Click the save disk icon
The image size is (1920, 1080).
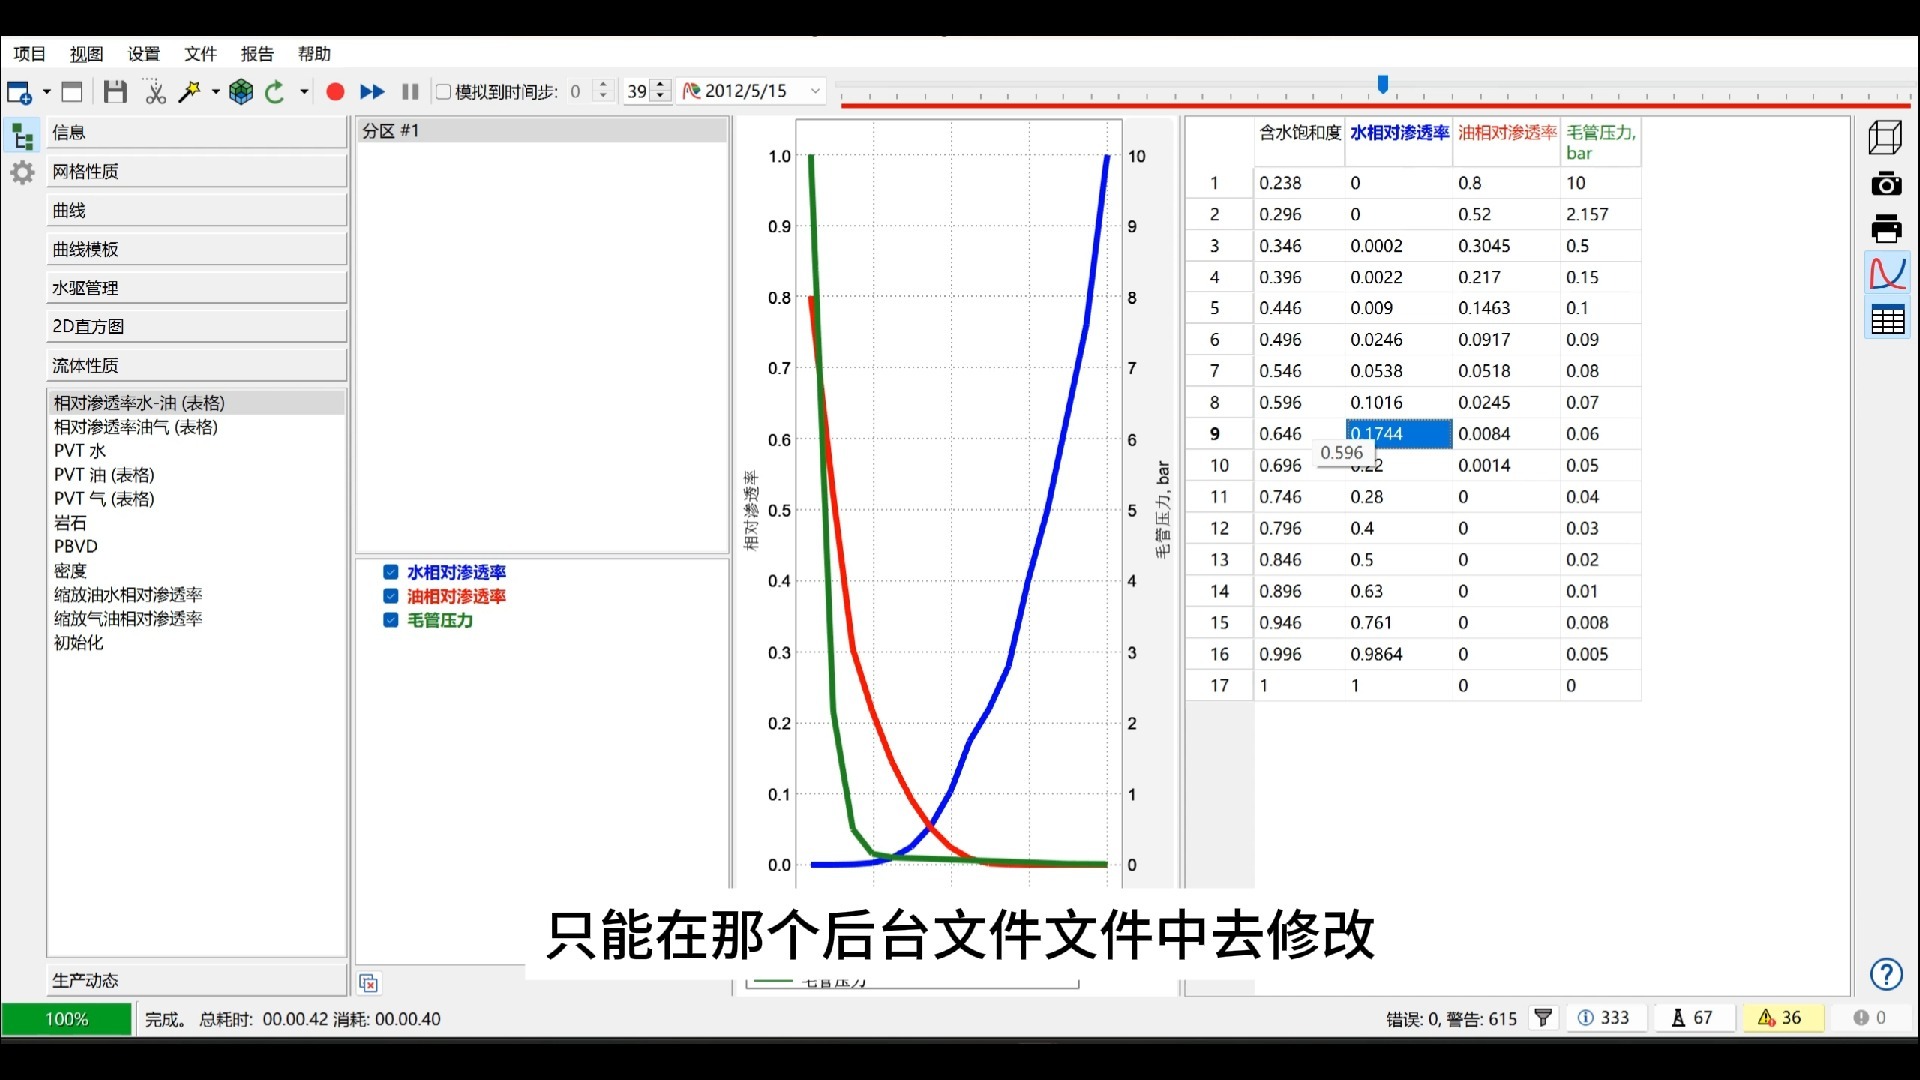[115, 92]
